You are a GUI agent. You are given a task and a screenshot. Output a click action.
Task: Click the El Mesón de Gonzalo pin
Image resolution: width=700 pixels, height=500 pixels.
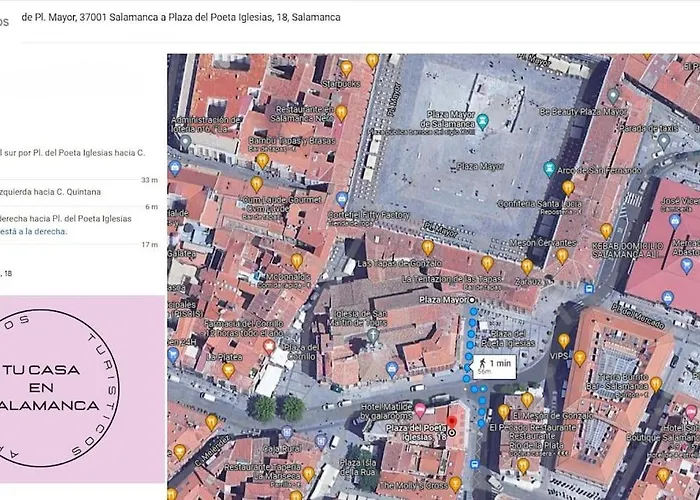point(529,400)
